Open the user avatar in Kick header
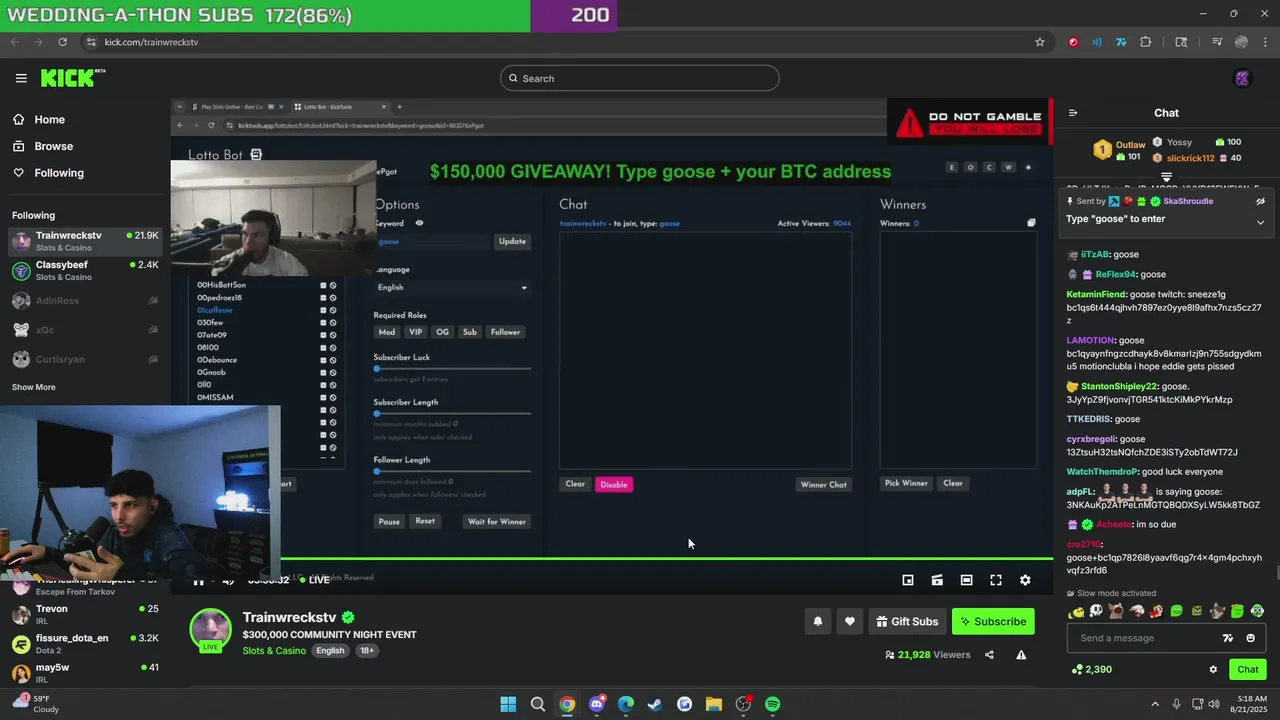The image size is (1280, 720). [1242, 78]
